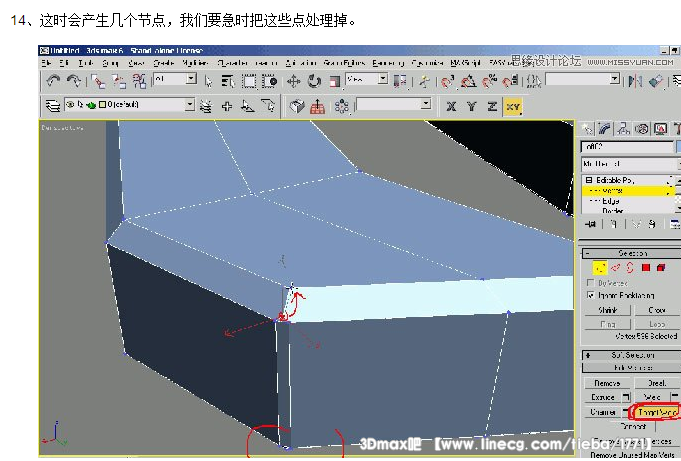Click the Undo arrow icon

tap(53, 81)
